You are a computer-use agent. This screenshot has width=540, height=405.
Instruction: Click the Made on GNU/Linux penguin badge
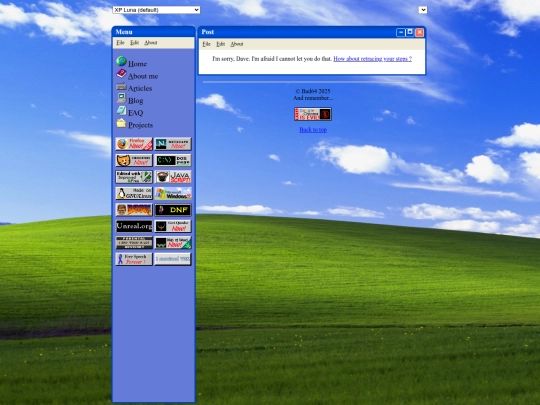tap(134, 194)
